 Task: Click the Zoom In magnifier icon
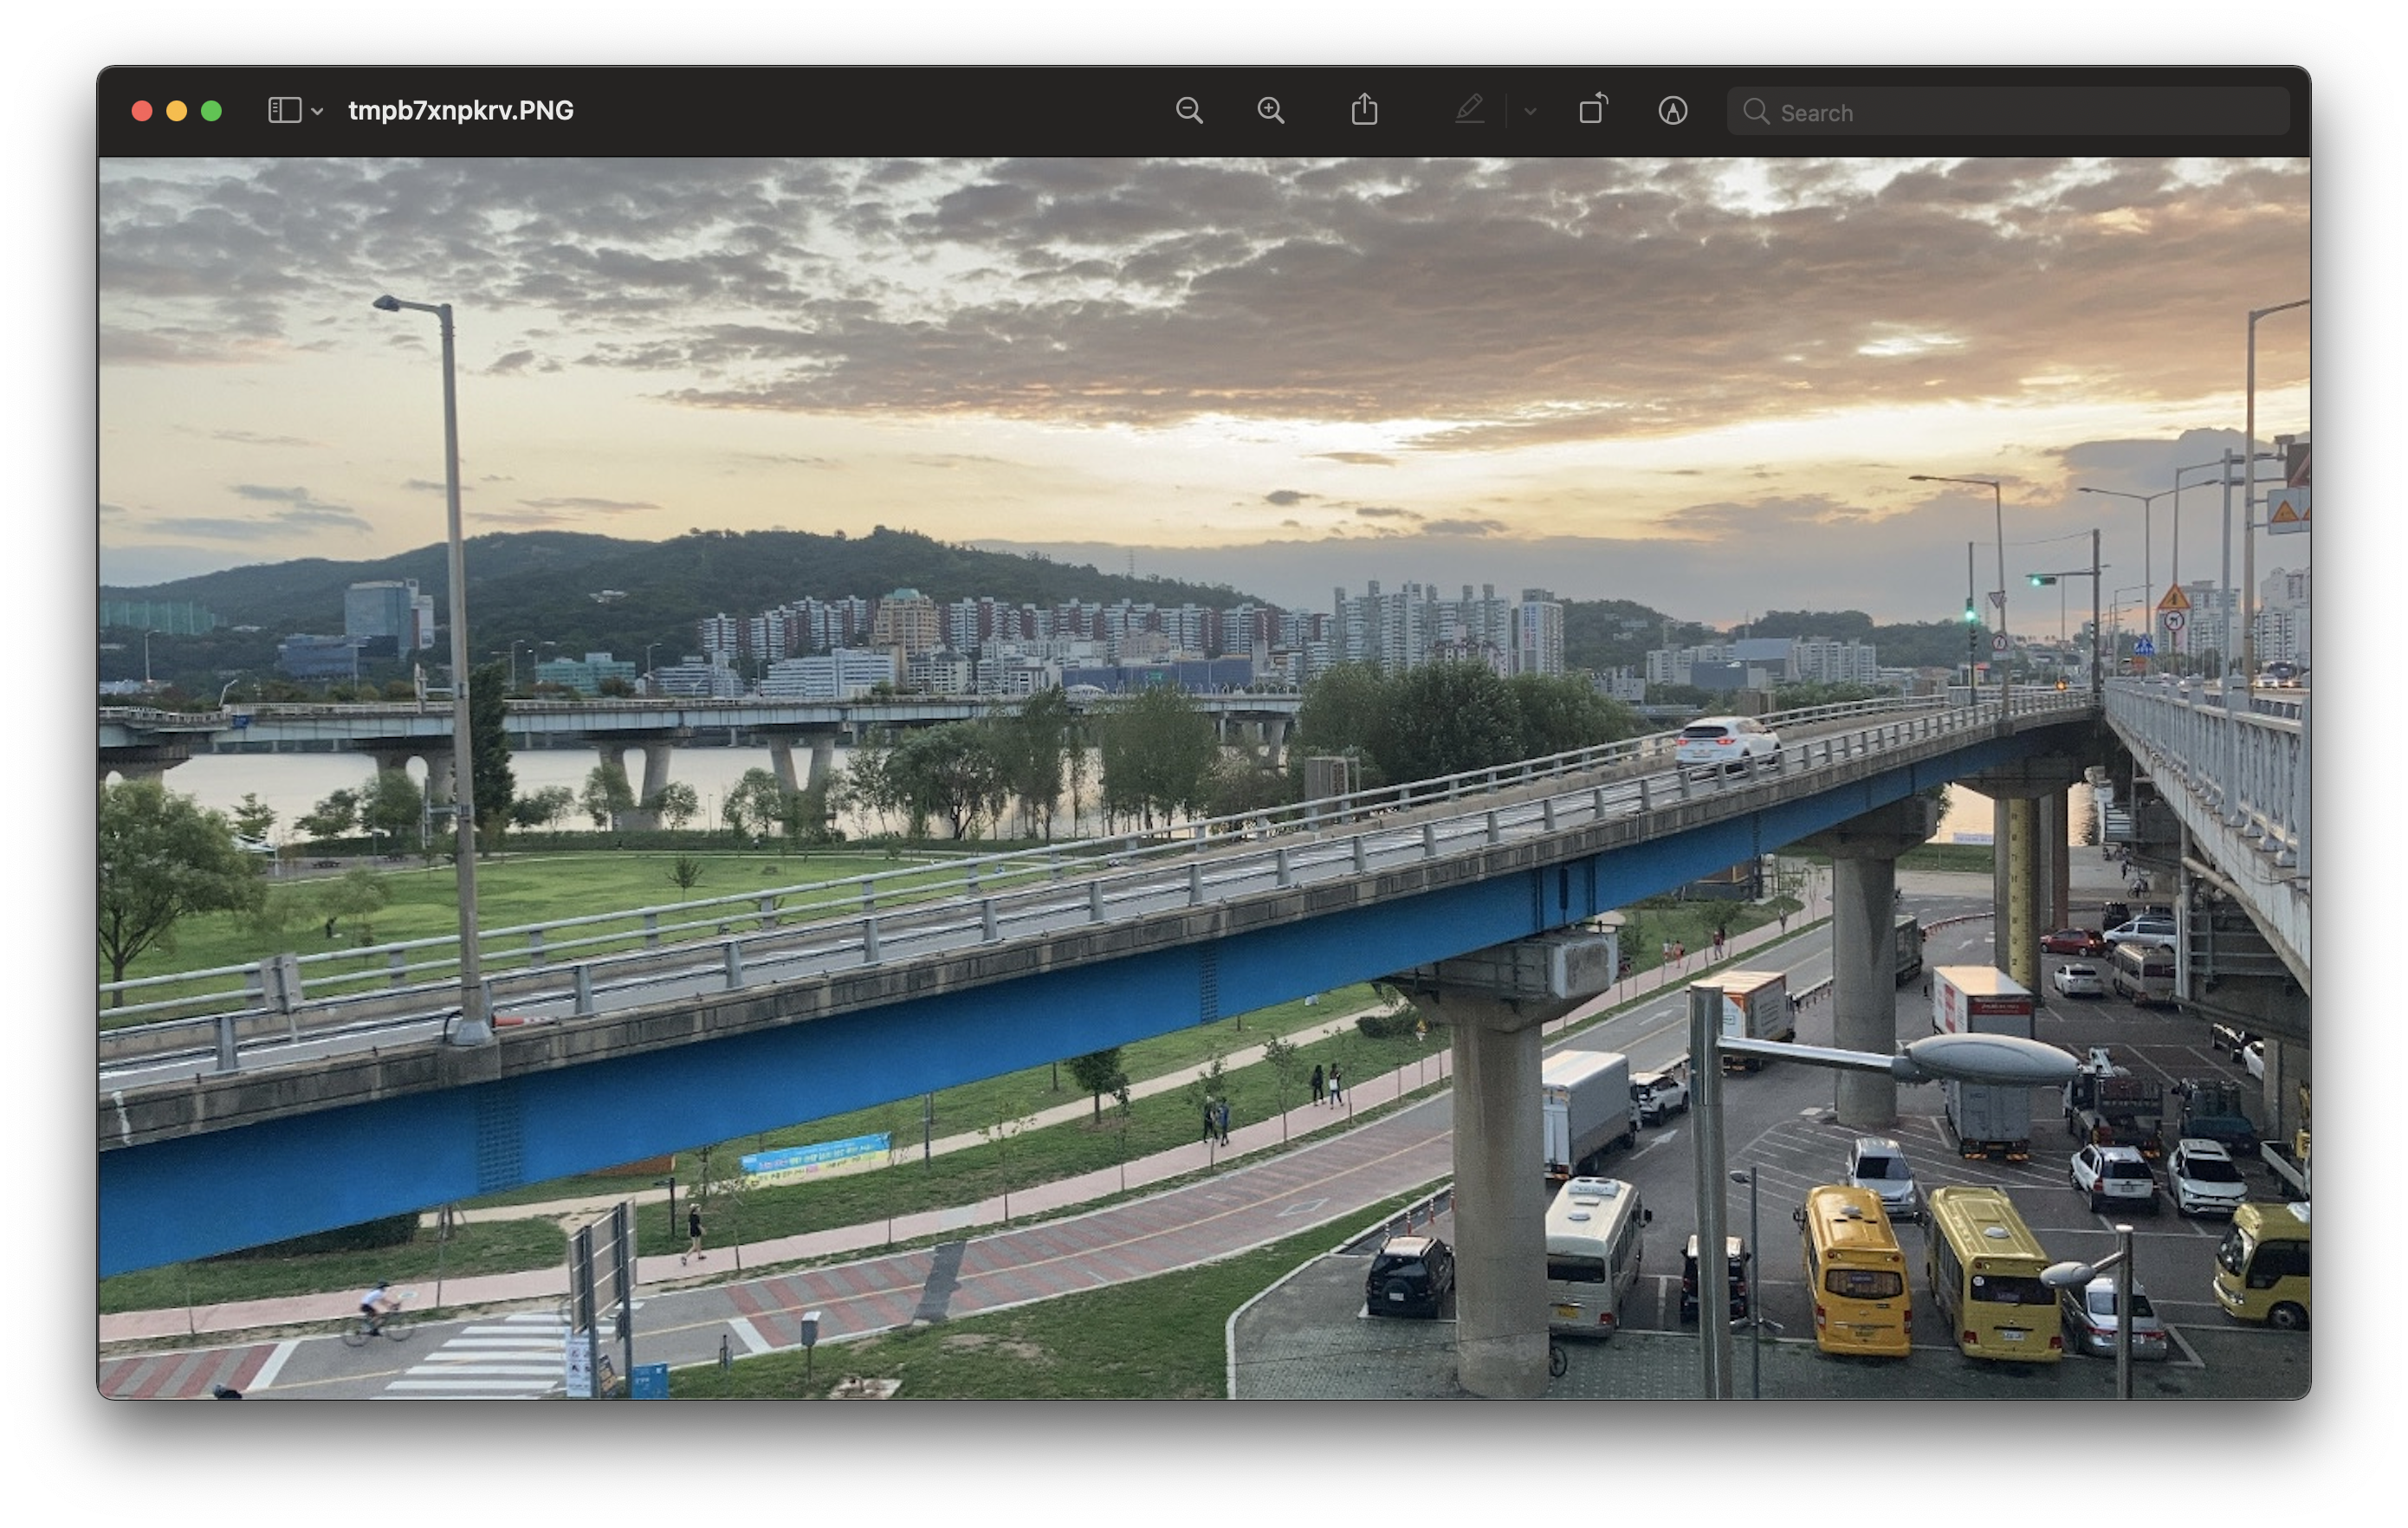pyautogui.click(x=1271, y=111)
